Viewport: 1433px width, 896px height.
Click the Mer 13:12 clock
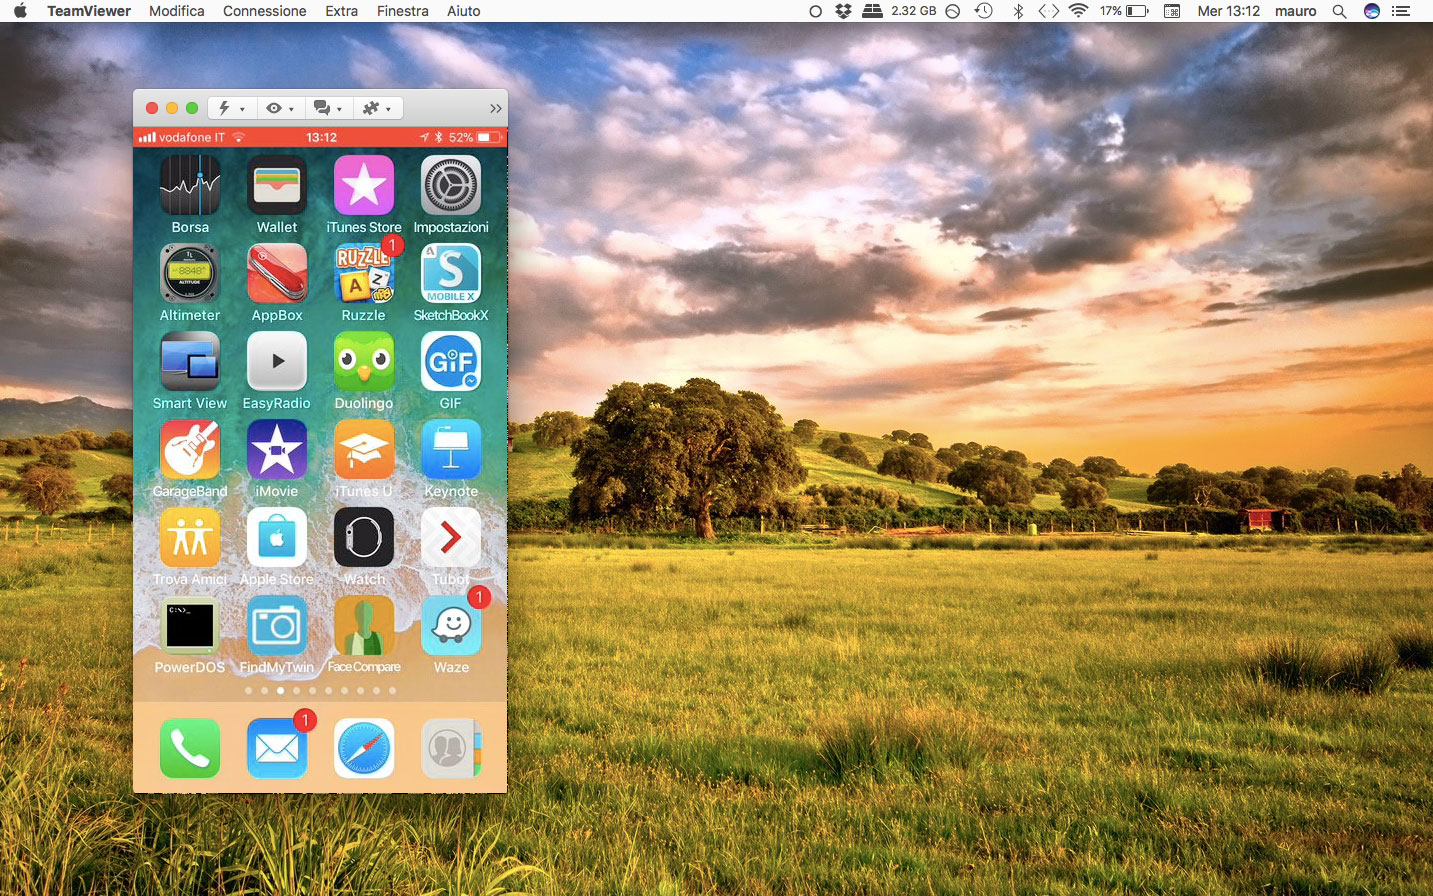[x=1229, y=11]
